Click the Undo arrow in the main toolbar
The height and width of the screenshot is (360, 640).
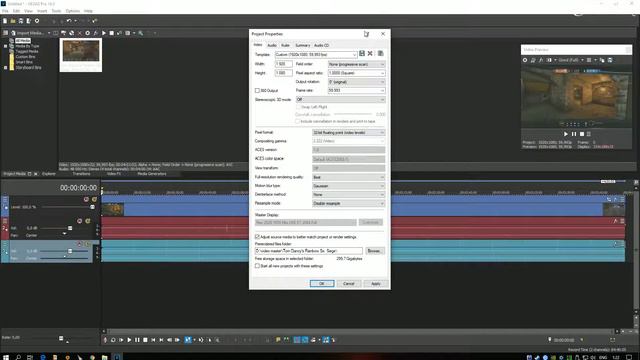[x=69, y=21]
